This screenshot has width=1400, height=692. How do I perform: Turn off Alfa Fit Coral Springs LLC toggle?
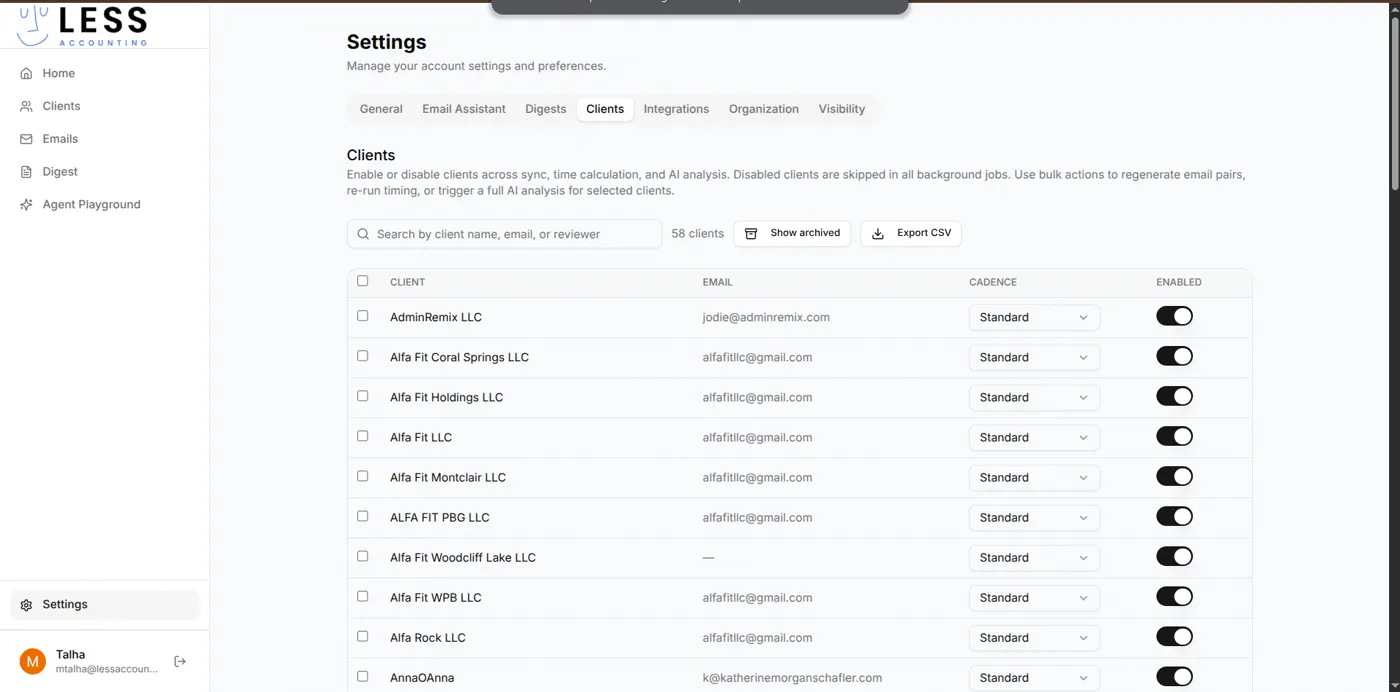point(1174,356)
